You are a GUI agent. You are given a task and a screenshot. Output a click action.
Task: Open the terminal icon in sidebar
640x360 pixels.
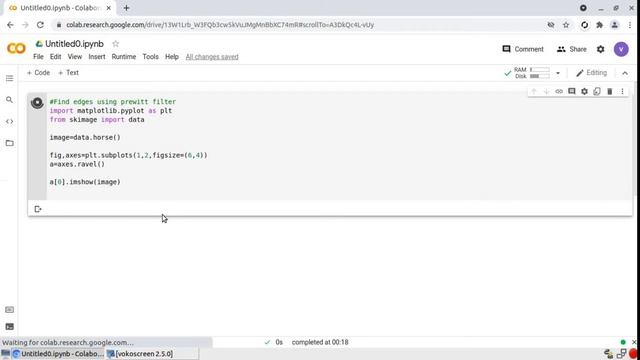9,327
